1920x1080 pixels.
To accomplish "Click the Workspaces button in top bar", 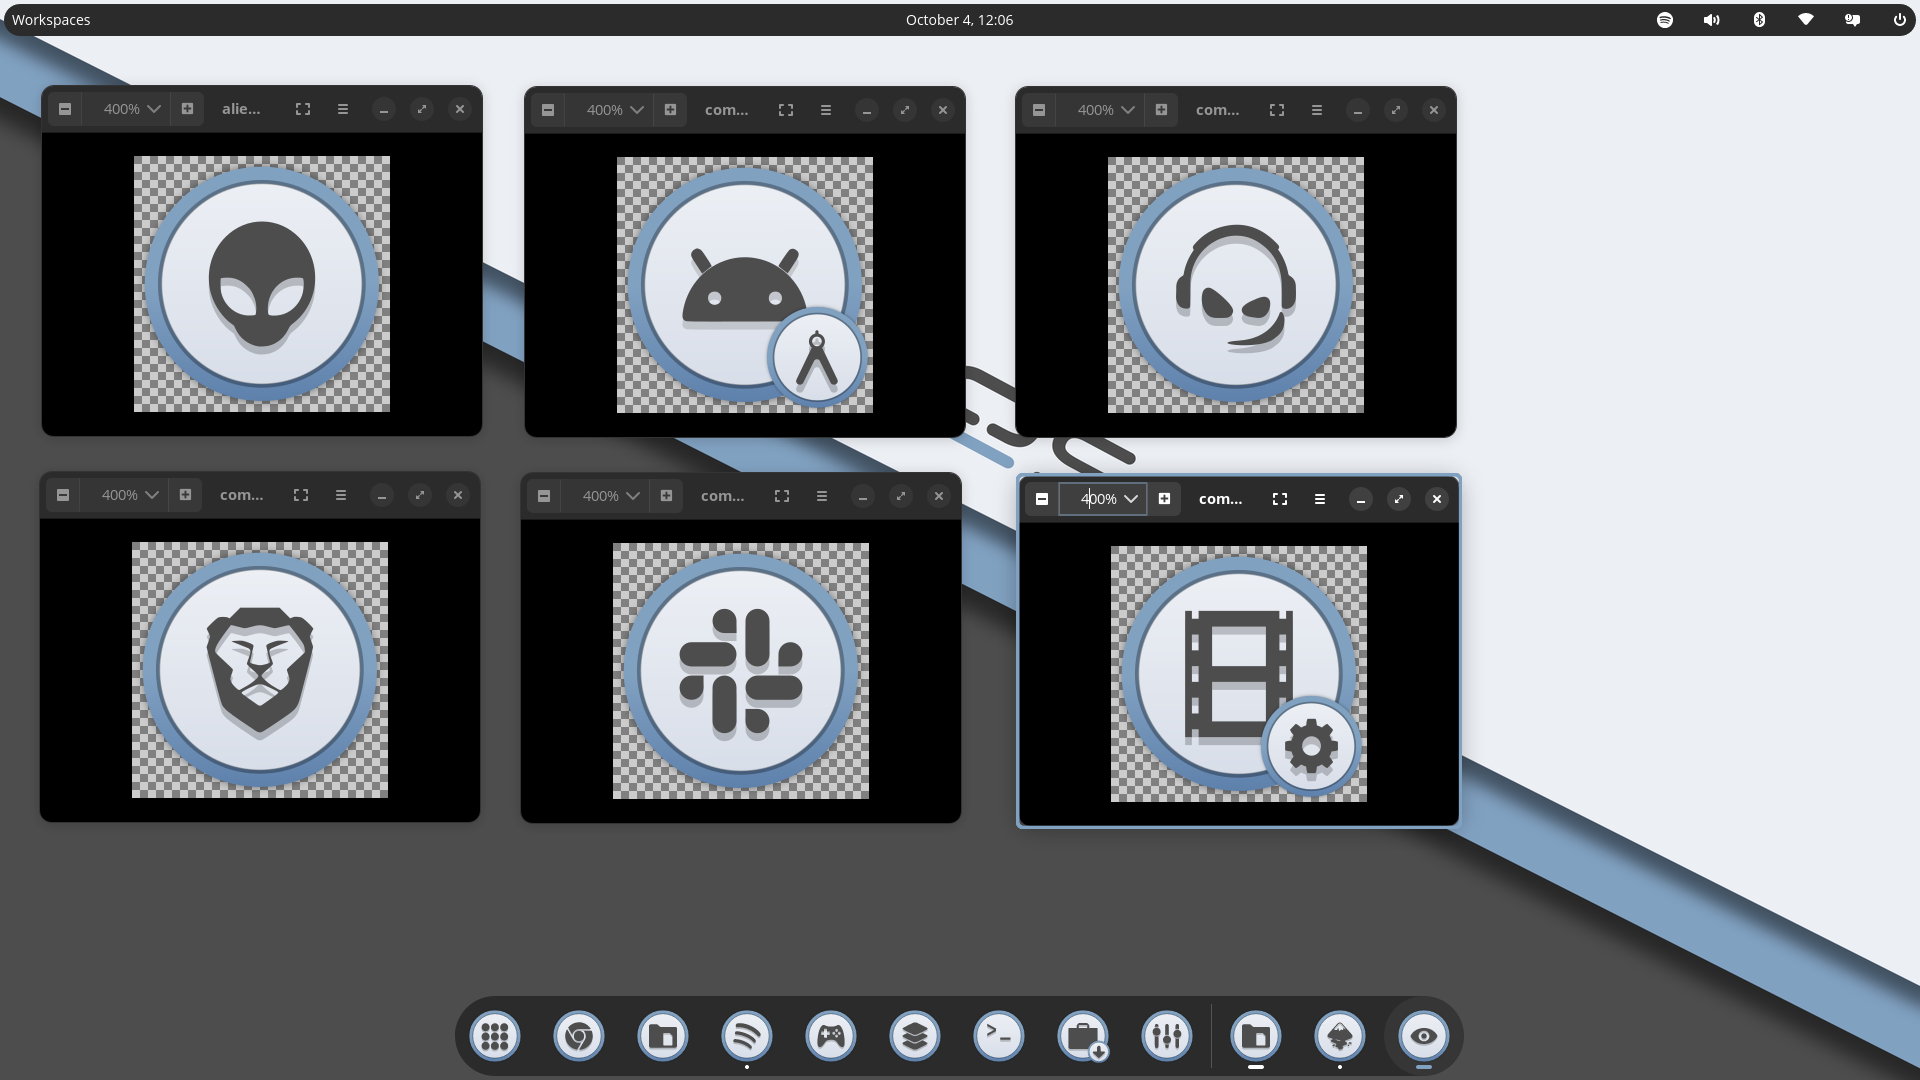I will tap(51, 20).
